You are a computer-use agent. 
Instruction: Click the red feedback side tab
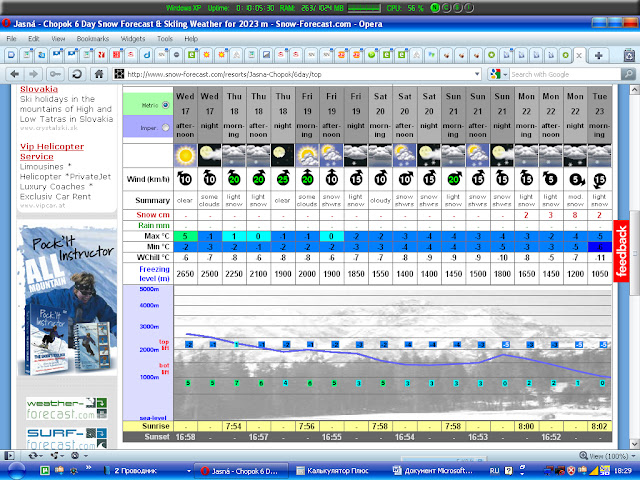[622, 251]
